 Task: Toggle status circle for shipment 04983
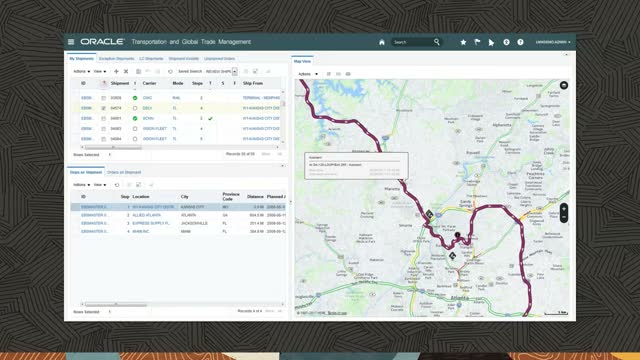coord(135,129)
